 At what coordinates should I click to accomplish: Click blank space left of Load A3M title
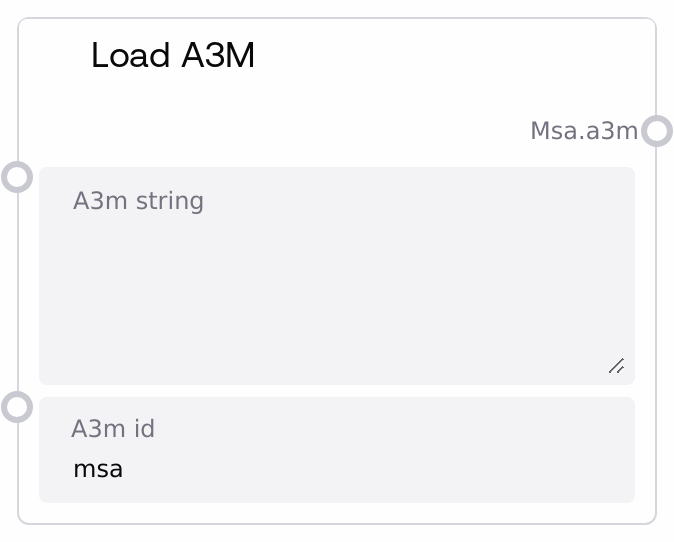[55, 56]
